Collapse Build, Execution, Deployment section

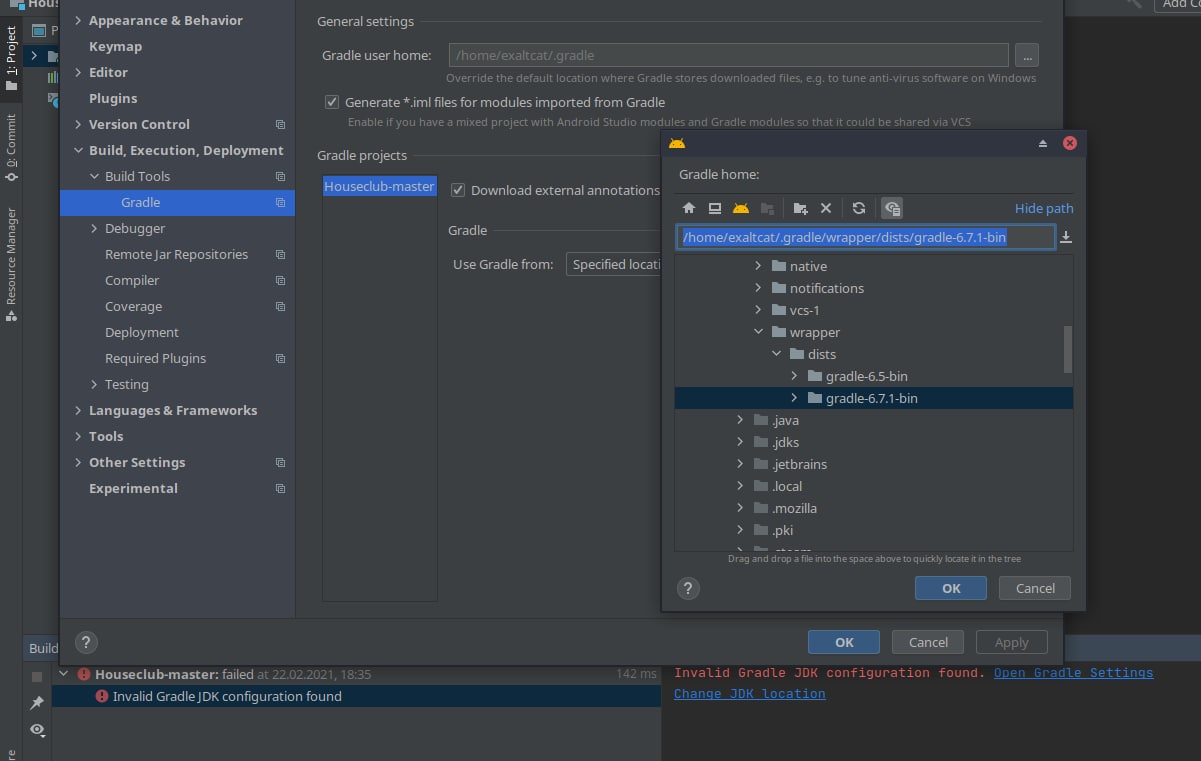pyautogui.click(x=78, y=150)
